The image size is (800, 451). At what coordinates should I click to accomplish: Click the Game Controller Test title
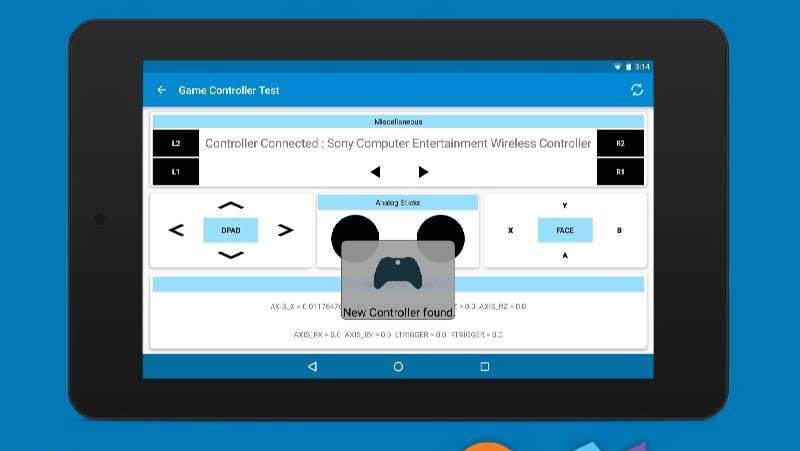pos(229,90)
